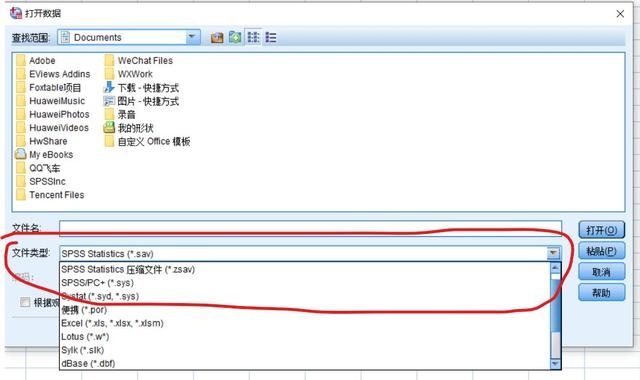Click the up-one-level folder icon
This screenshot has height=380, width=640.
(217, 38)
